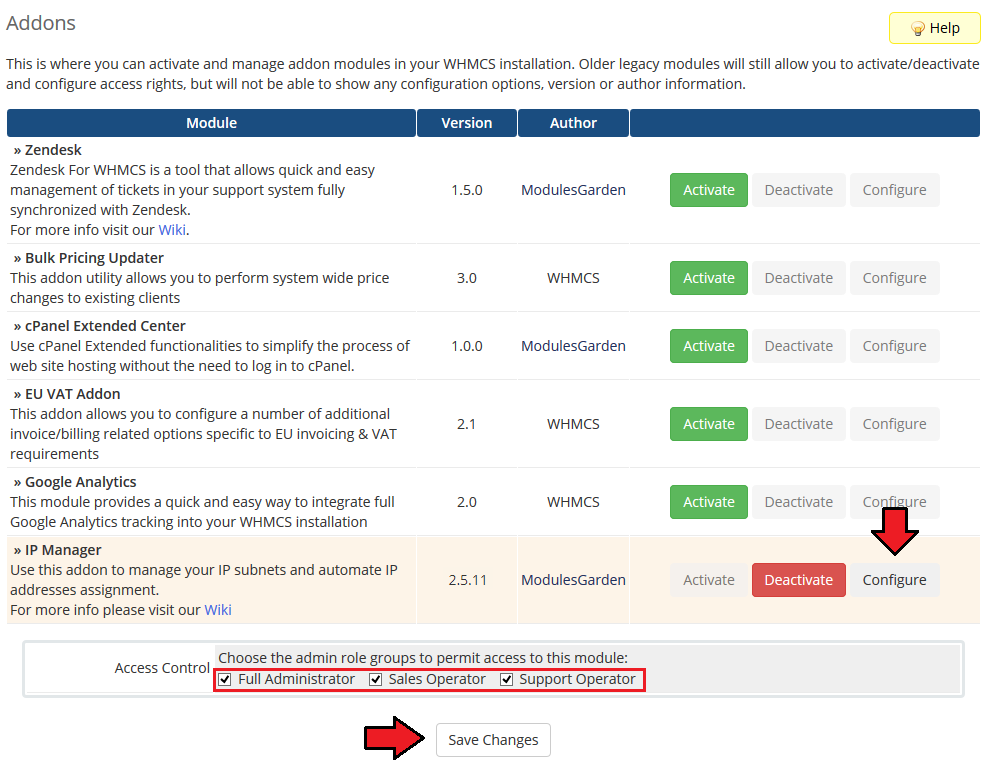
Task: Activate the Zendesk addon
Action: pyautogui.click(x=708, y=190)
